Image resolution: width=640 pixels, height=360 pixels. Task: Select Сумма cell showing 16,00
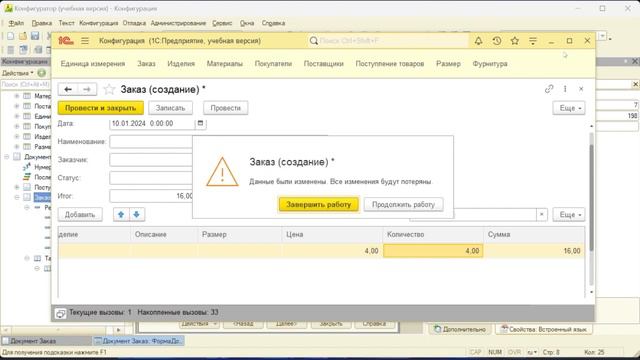point(534,251)
